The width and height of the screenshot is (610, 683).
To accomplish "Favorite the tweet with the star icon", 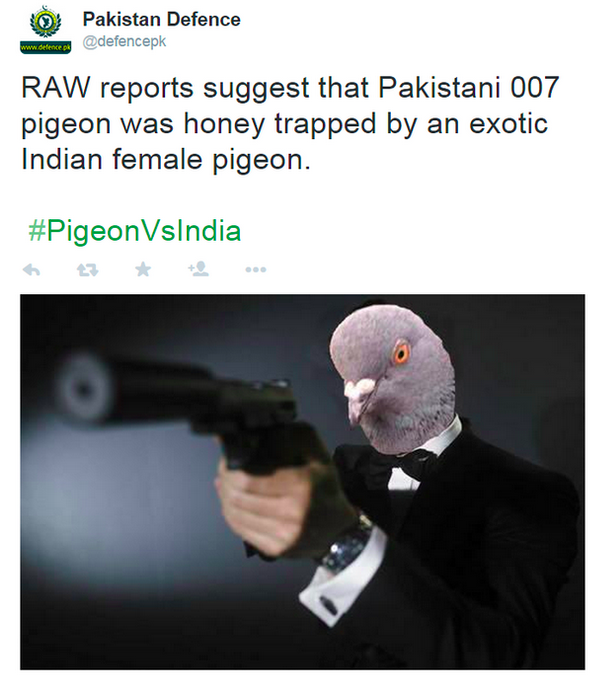I will coord(143,270).
